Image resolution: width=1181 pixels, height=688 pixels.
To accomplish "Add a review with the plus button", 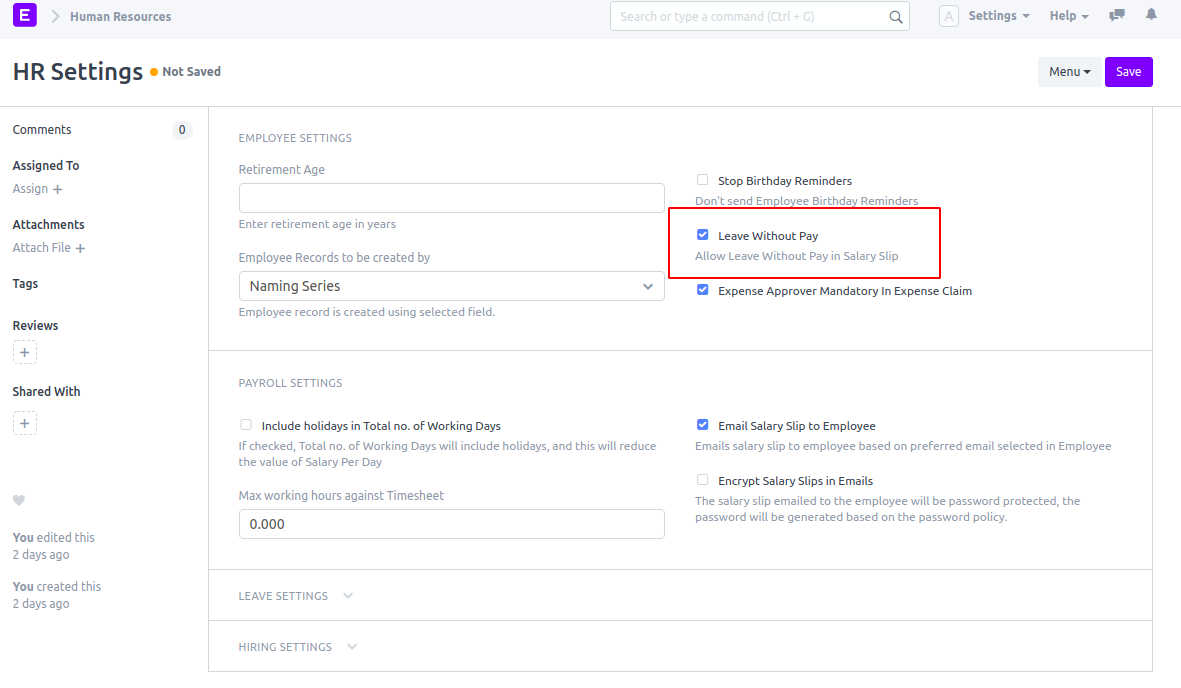I will (24, 351).
